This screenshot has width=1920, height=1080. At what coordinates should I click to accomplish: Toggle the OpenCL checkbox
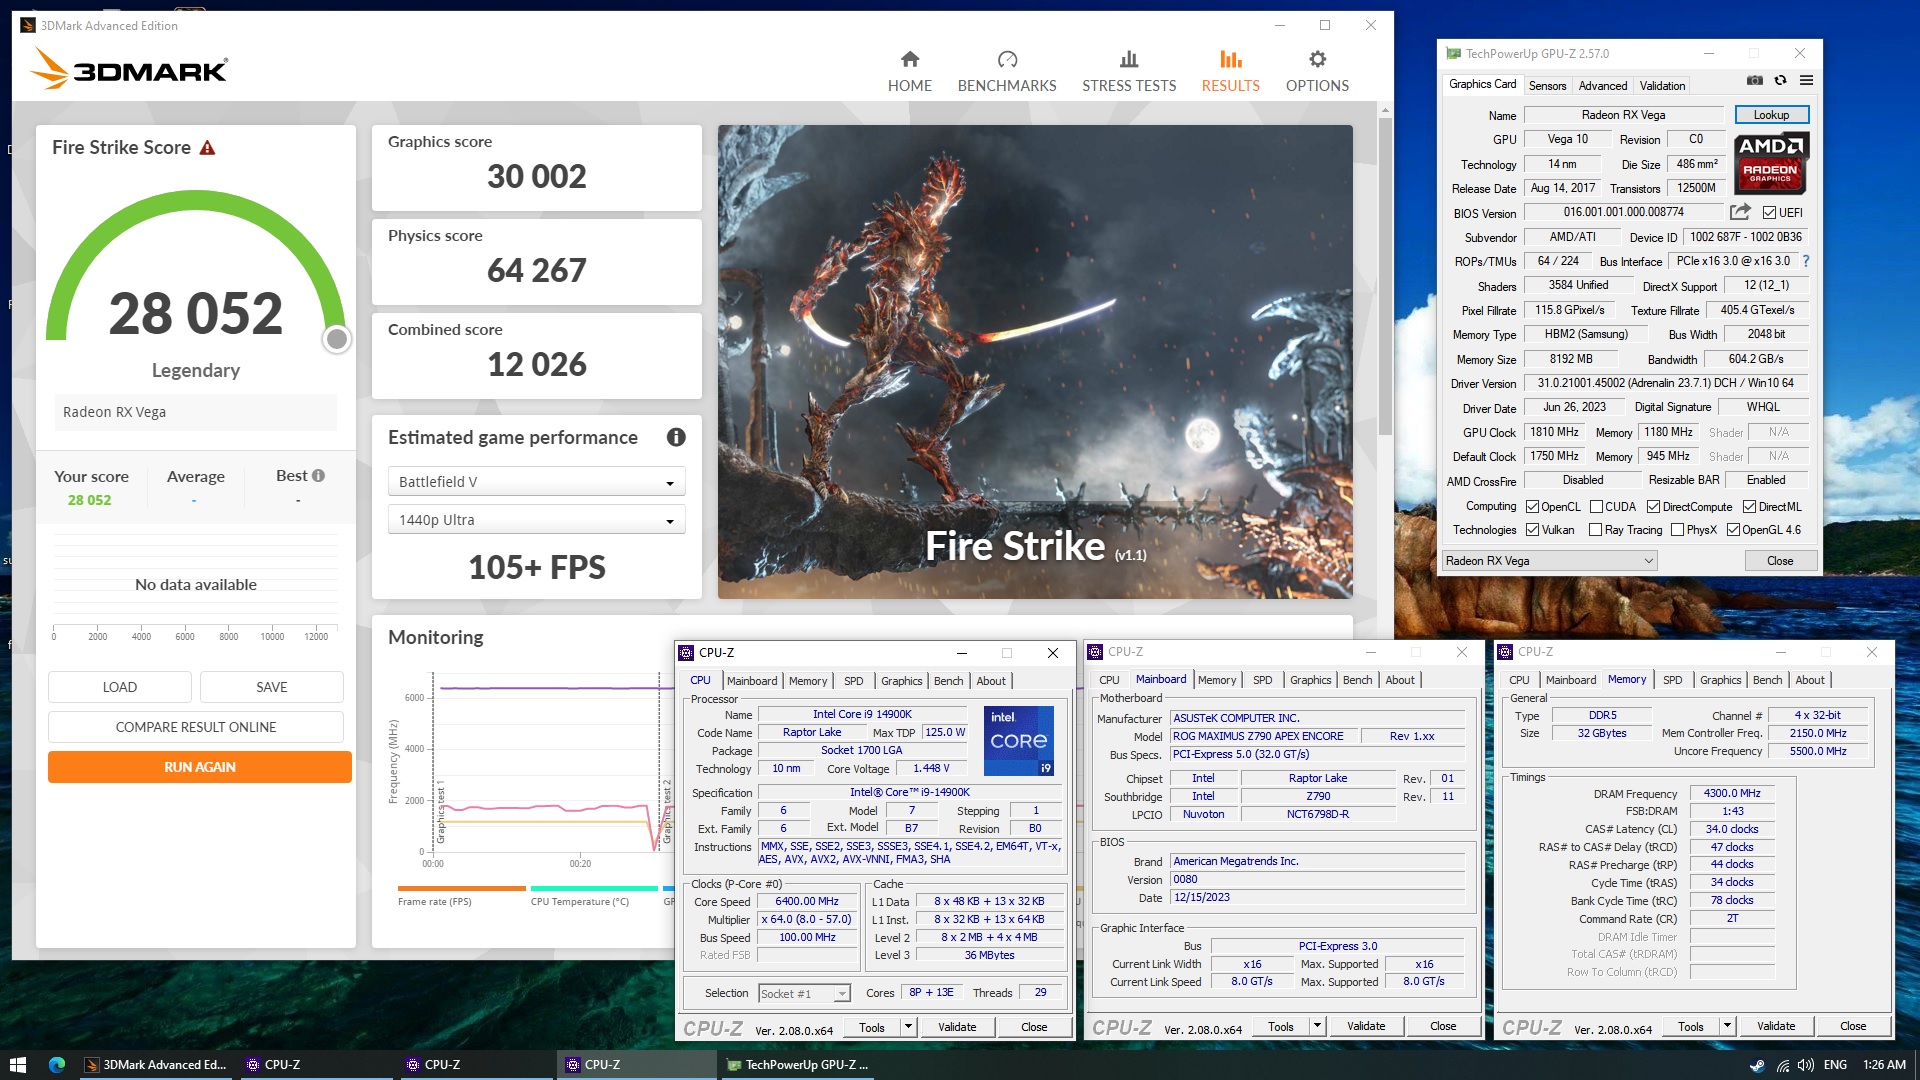[1532, 507]
